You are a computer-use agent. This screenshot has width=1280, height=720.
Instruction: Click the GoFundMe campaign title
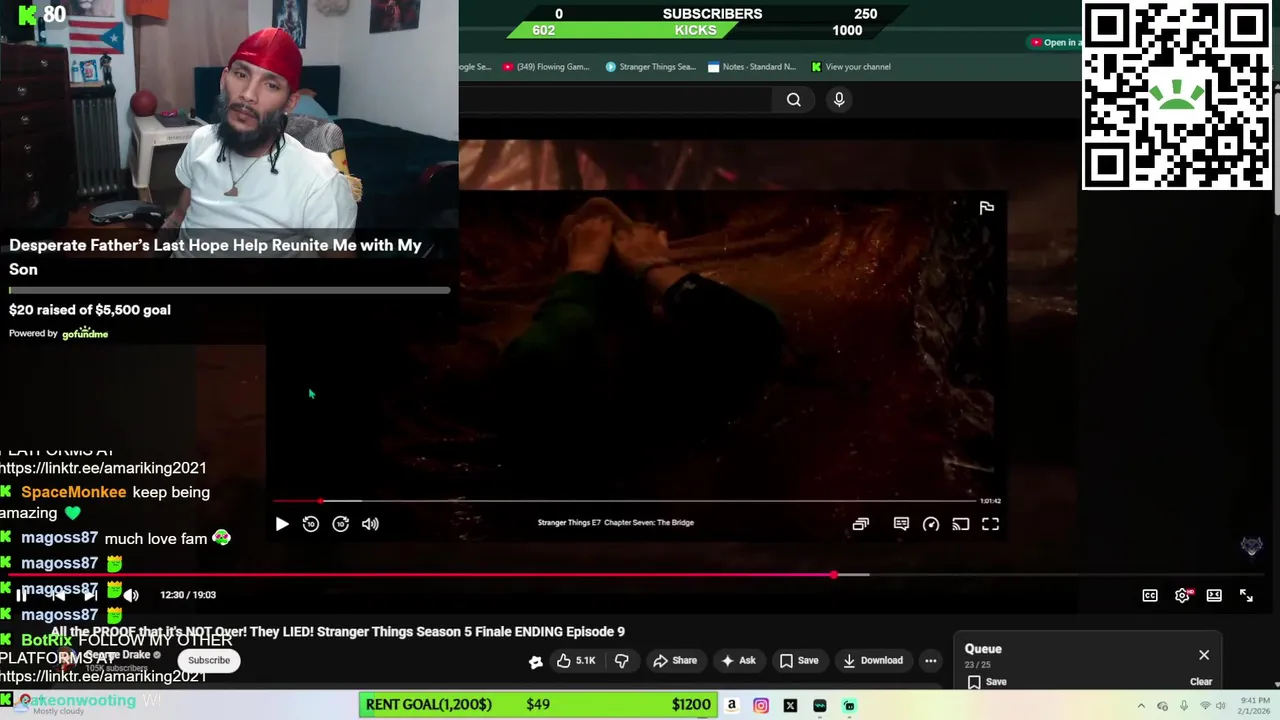[x=215, y=257]
